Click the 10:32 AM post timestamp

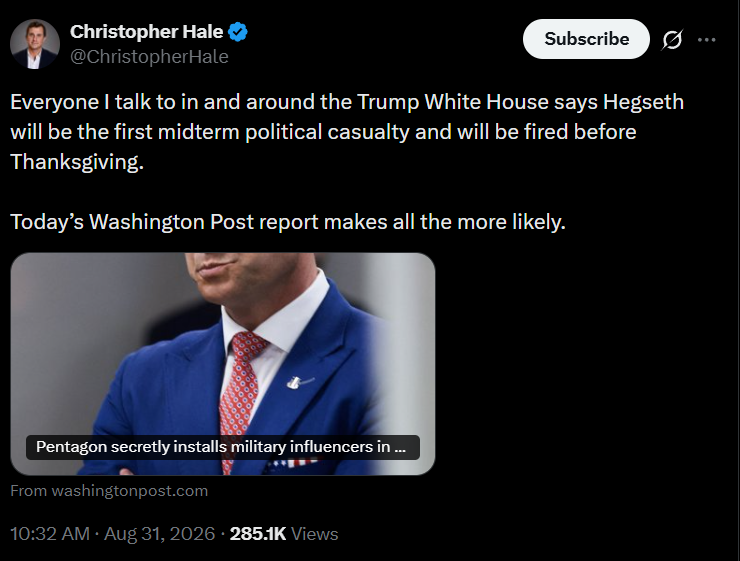pyautogui.click(x=50, y=534)
